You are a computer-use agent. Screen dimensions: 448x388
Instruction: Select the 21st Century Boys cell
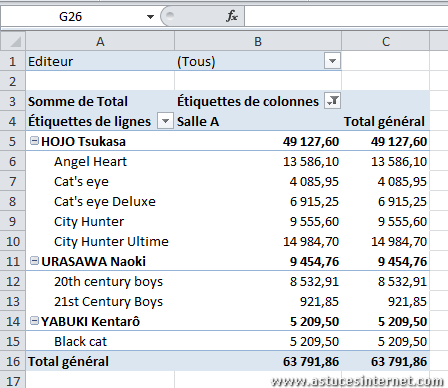[x=100, y=301]
